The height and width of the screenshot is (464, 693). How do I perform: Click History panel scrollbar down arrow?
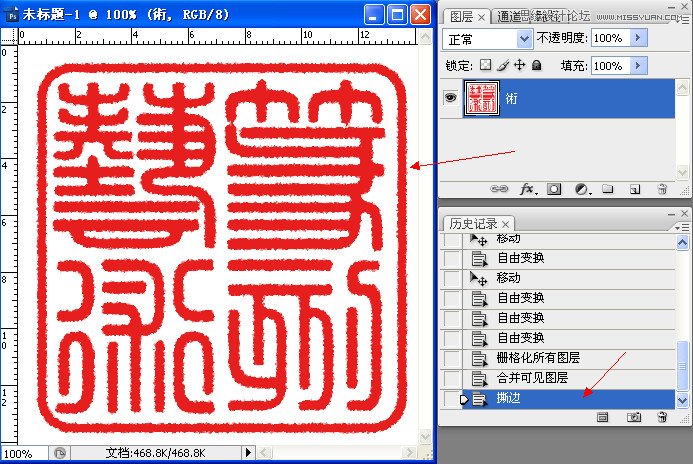682,401
